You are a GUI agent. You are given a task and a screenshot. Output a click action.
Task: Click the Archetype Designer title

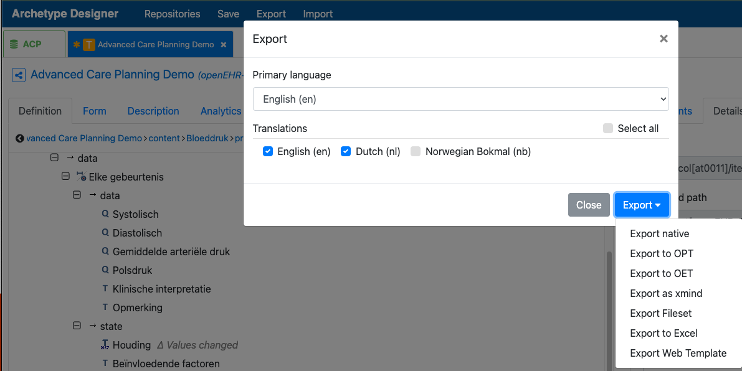65,14
